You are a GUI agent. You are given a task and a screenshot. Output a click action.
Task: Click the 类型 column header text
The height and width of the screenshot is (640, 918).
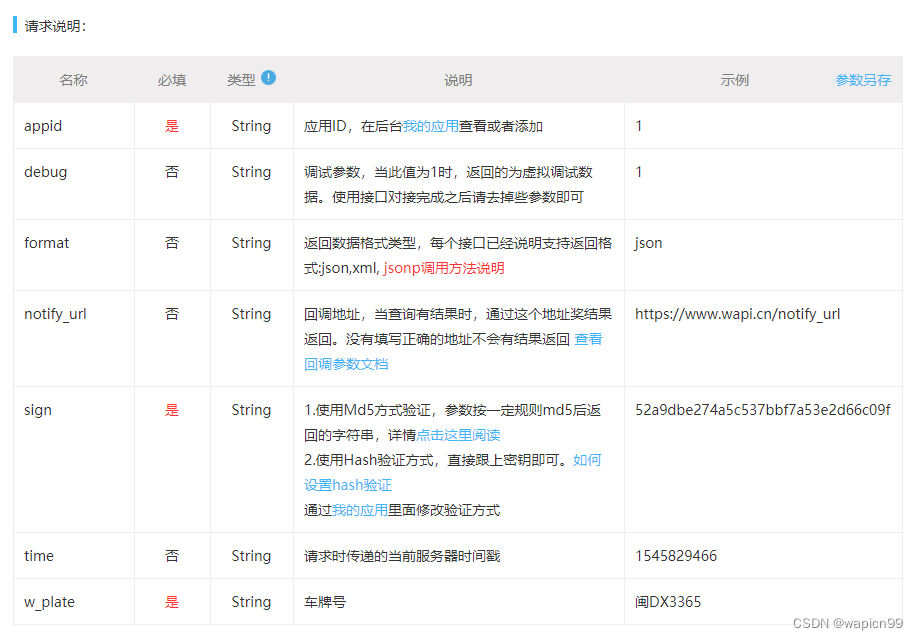pos(241,80)
